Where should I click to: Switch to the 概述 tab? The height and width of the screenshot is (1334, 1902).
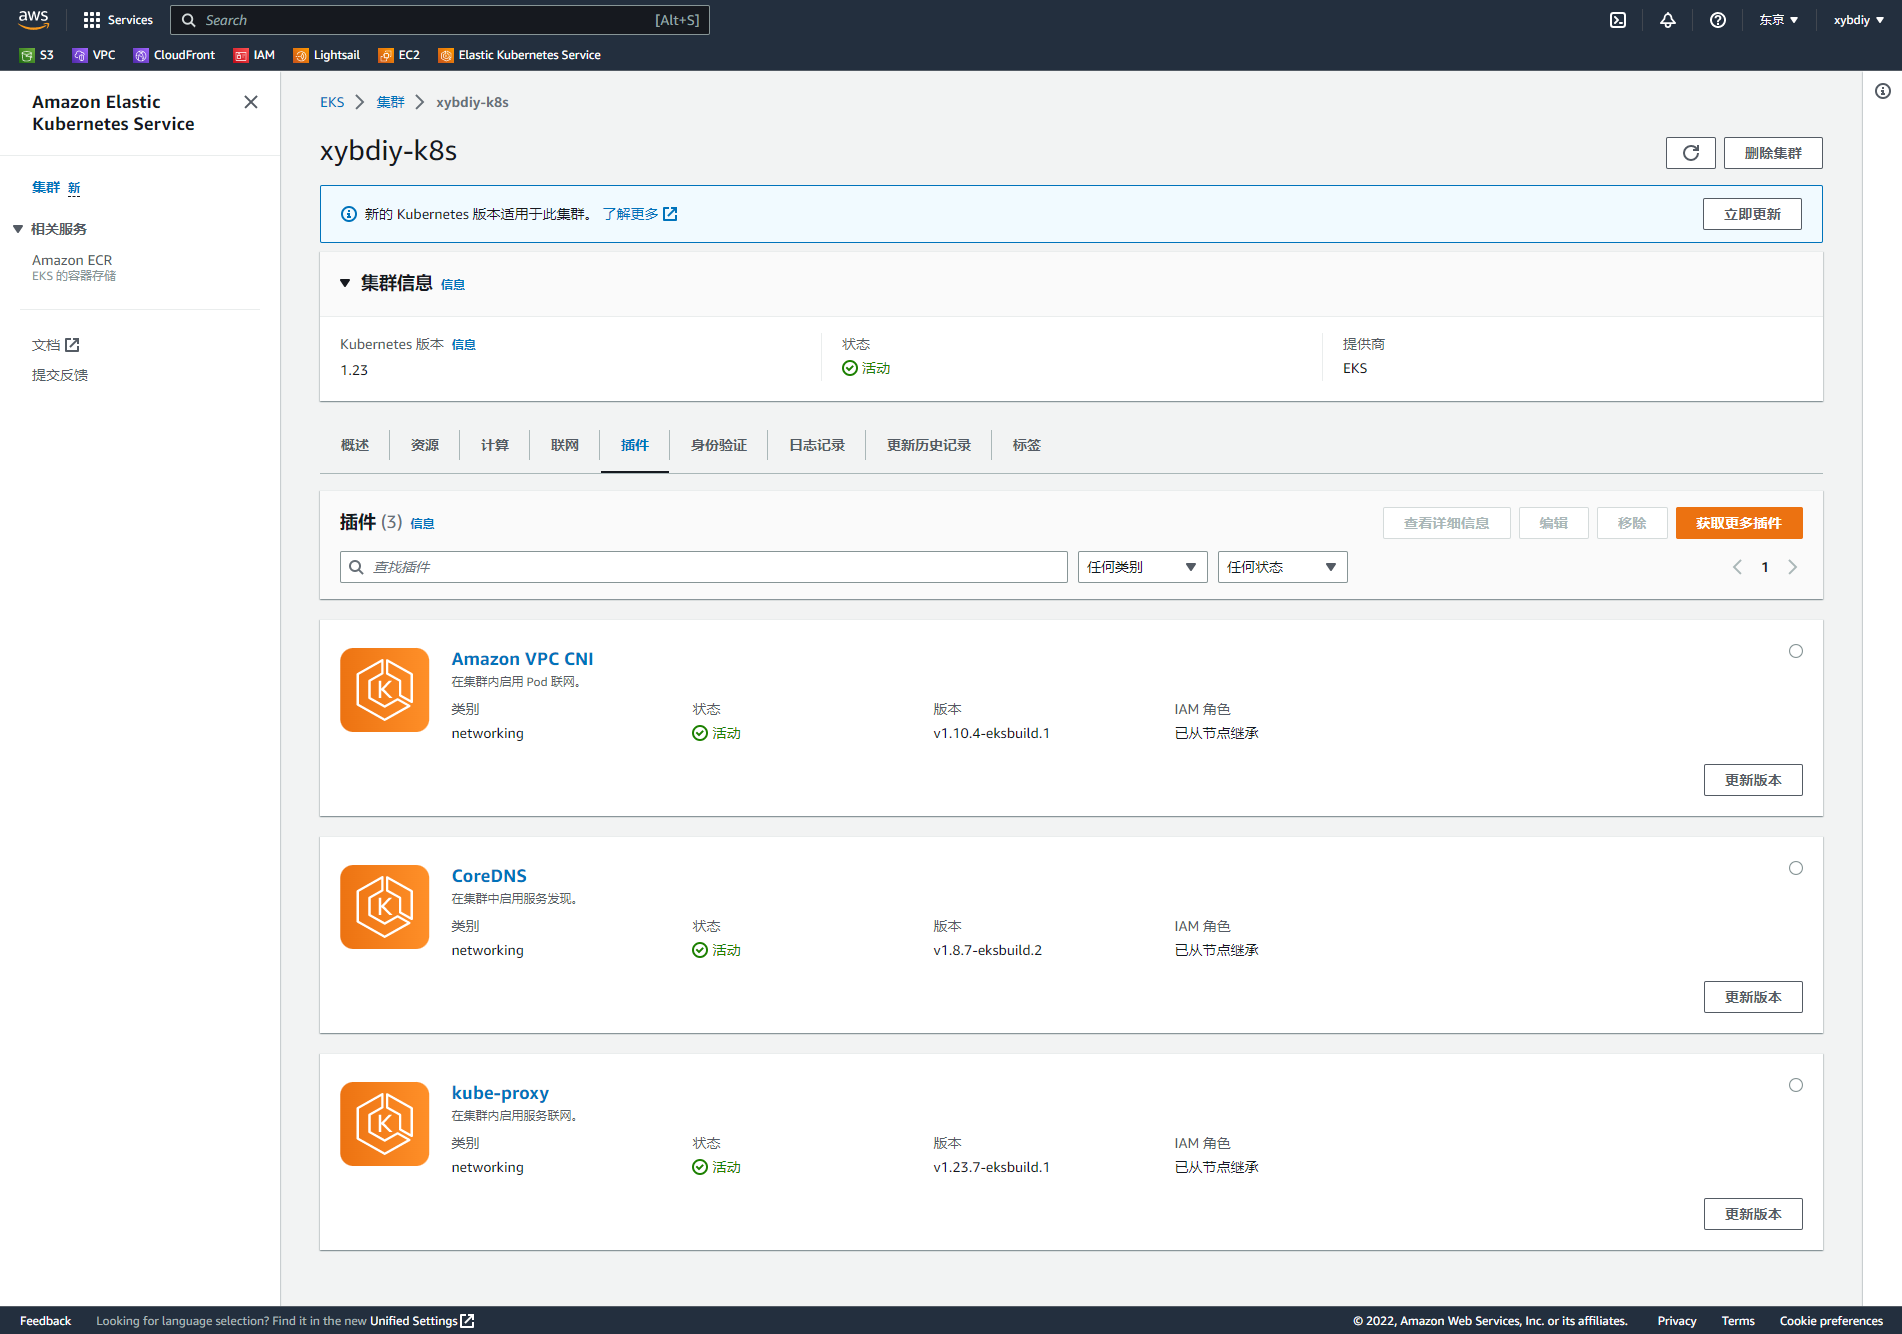pyautogui.click(x=355, y=445)
